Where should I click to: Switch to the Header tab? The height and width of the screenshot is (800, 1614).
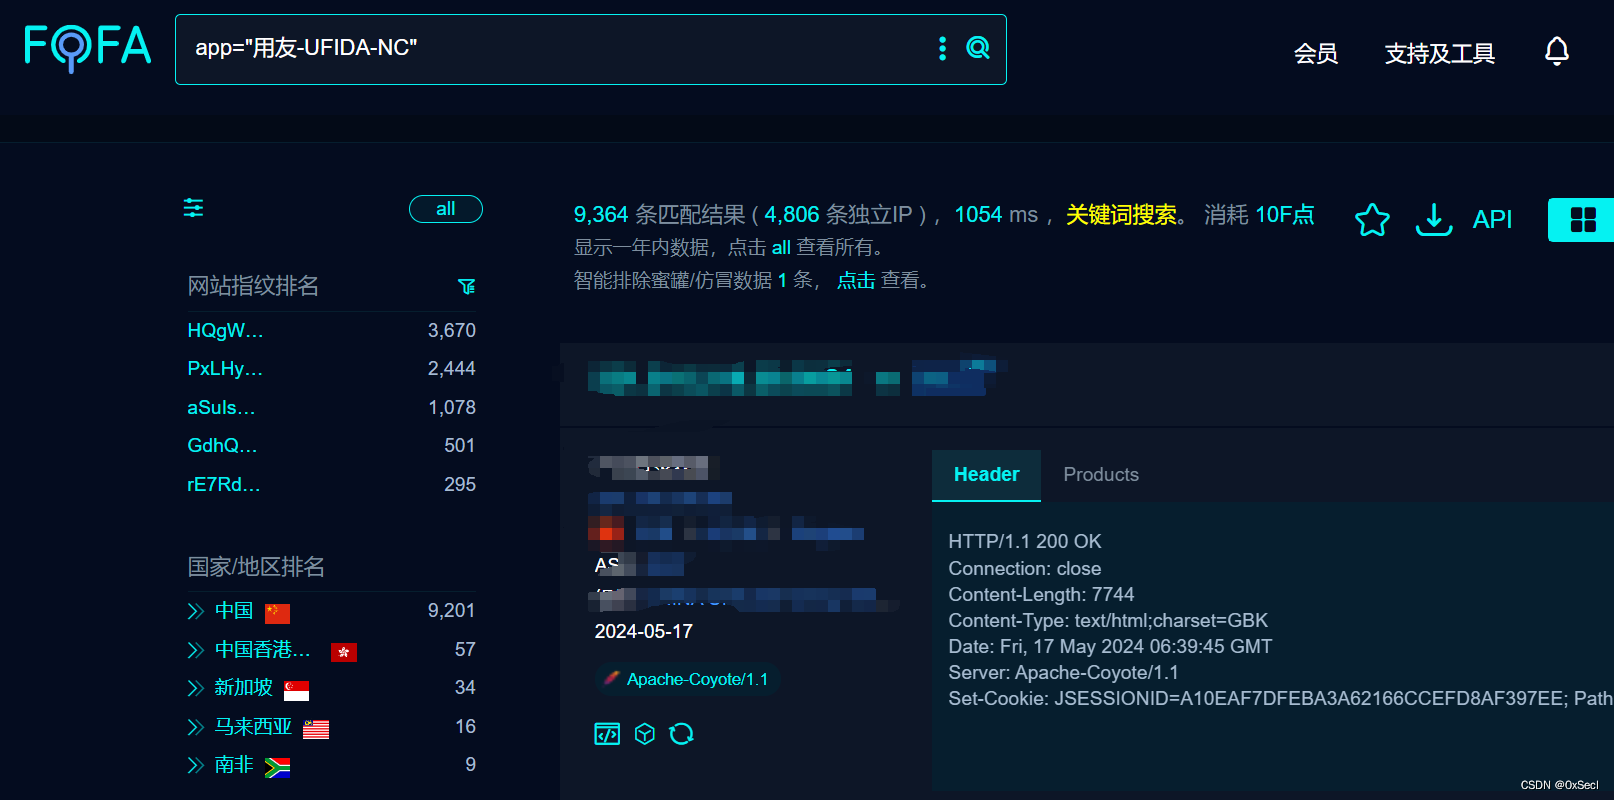(986, 475)
